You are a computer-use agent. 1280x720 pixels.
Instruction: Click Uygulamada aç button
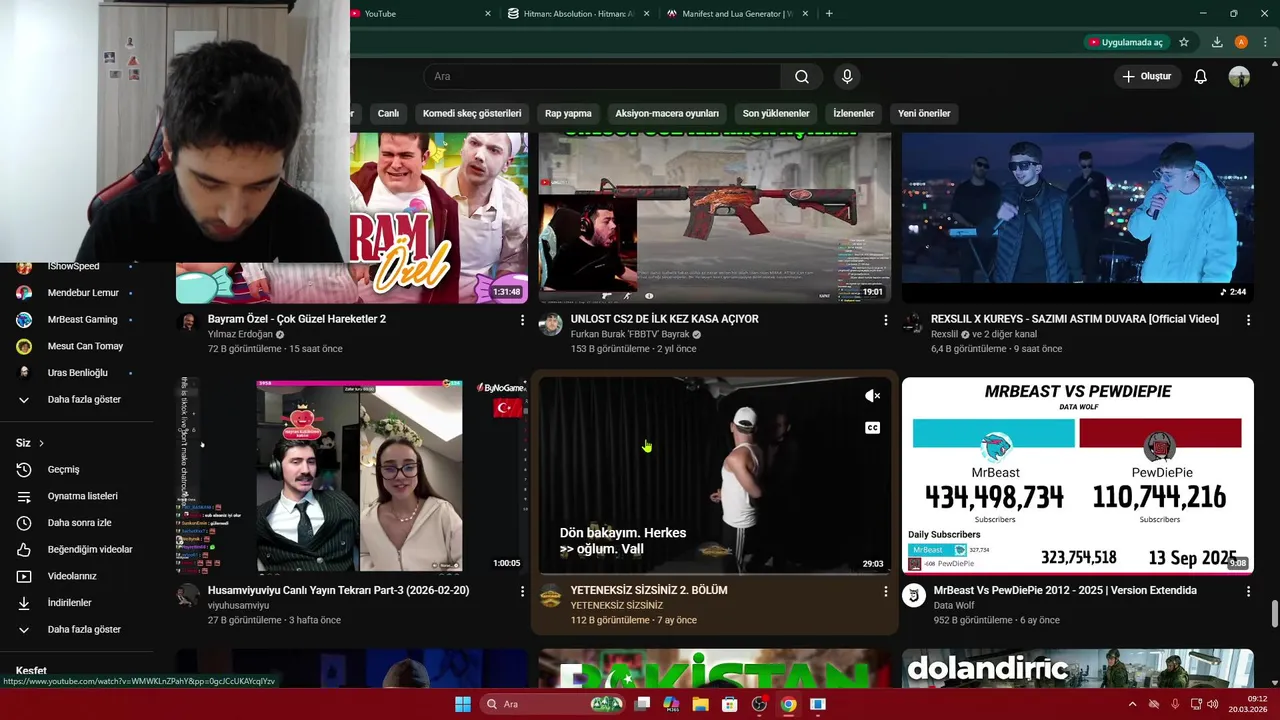click(1126, 42)
